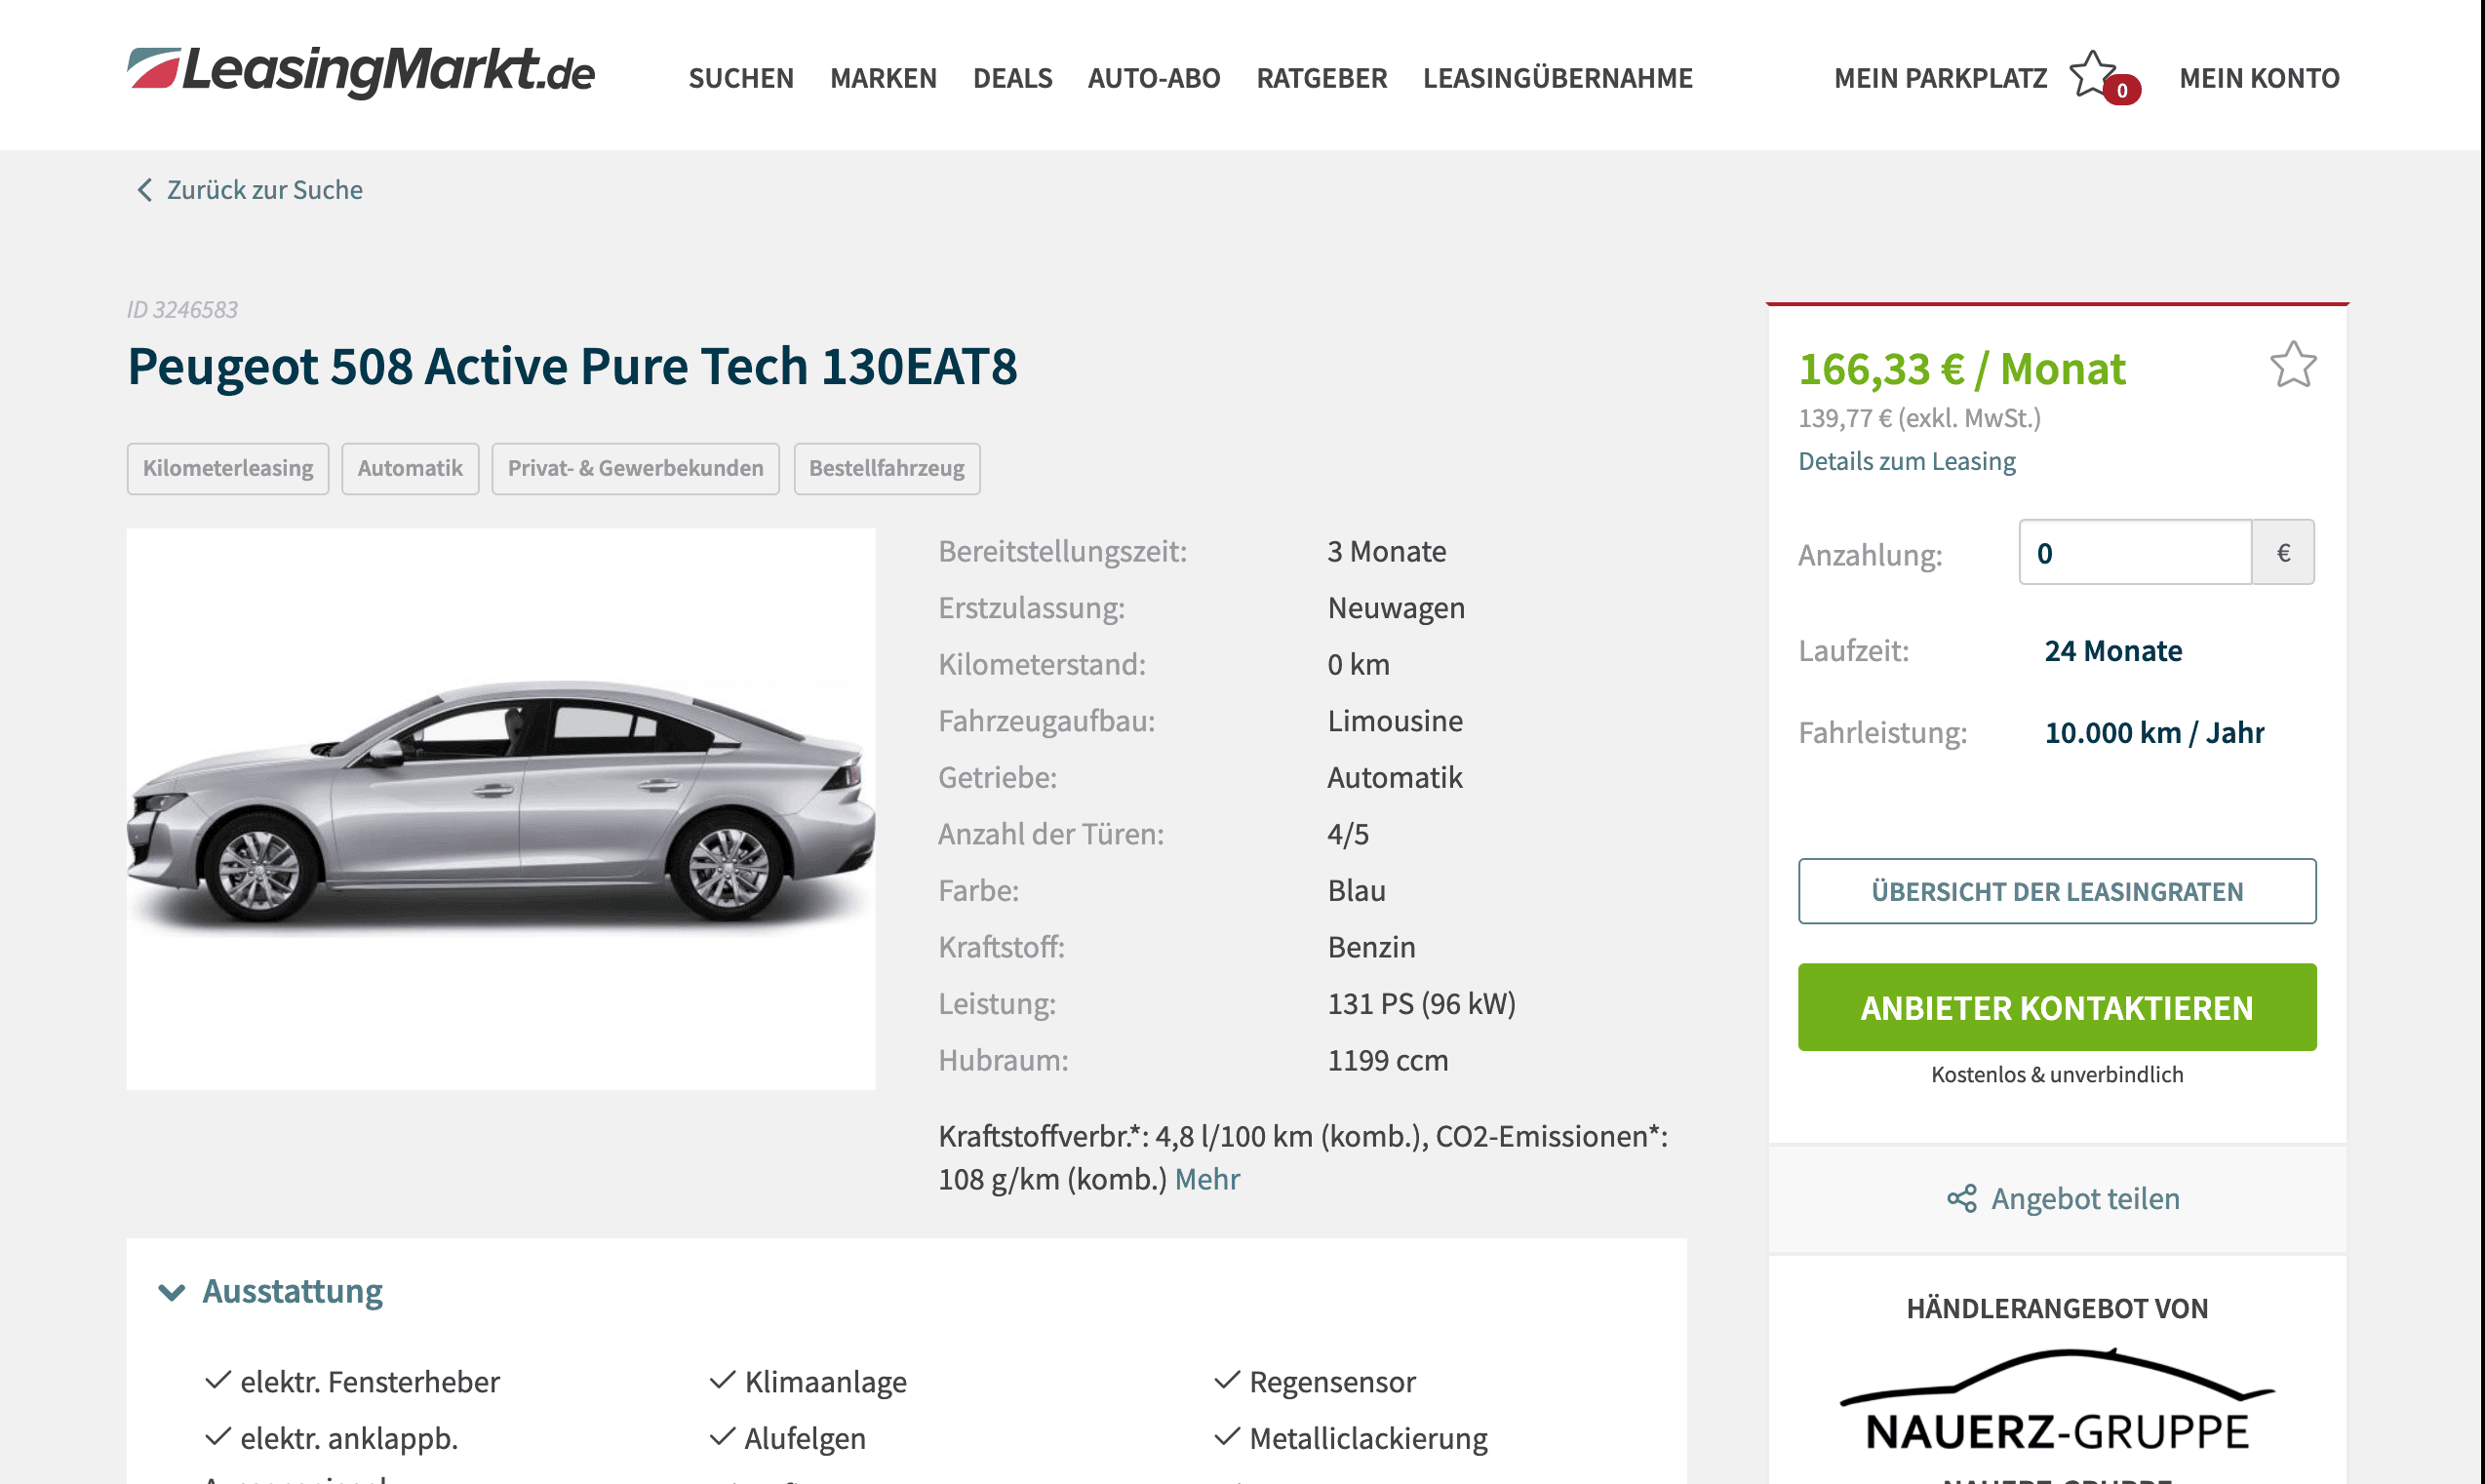The width and height of the screenshot is (2485, 1484).
Task: Select the Automatik tag
Action: [x=410, y=468]
